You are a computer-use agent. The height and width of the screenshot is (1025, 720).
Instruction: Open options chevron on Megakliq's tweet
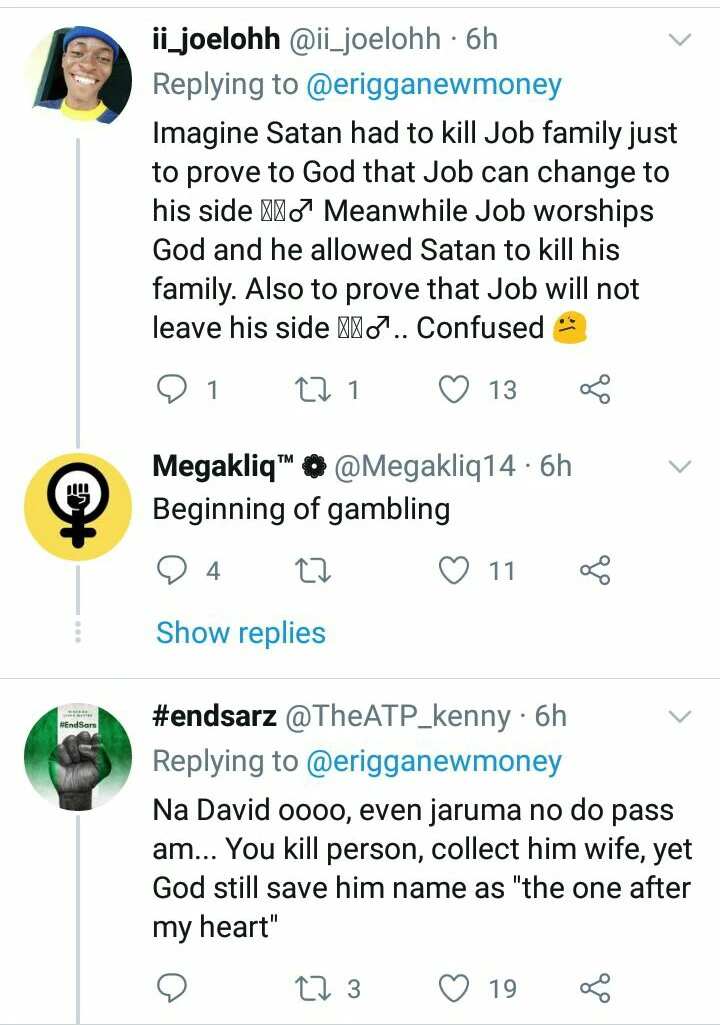pyautogui.click(x=680, y=467)
